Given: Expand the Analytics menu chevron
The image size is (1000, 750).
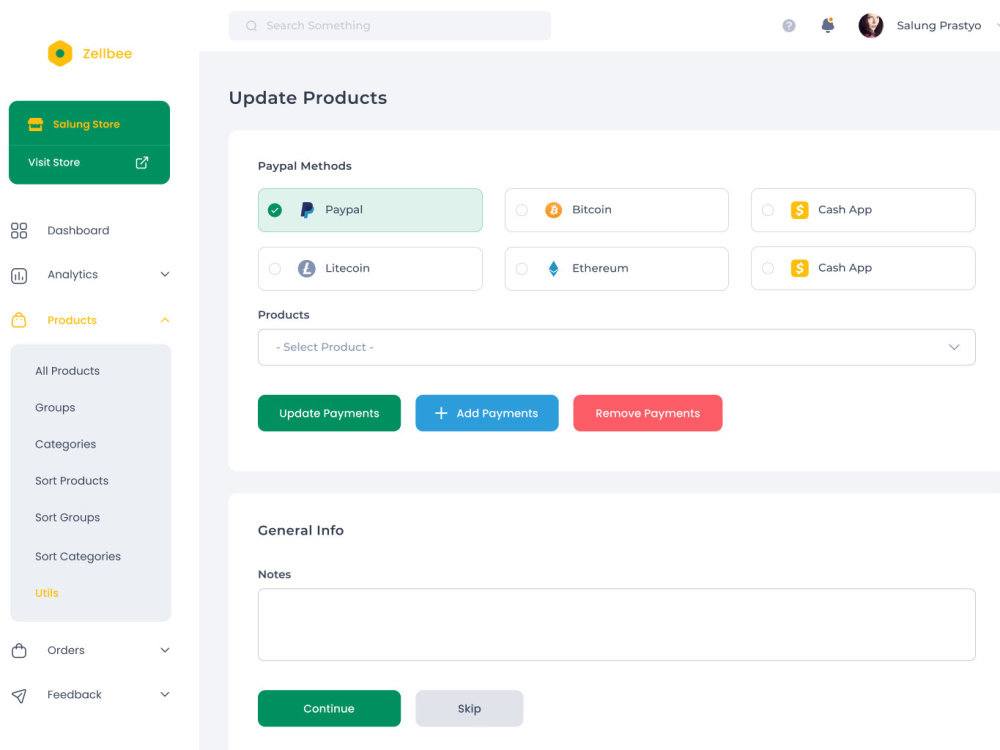Looking at the screenshot, I should [165, 274].
